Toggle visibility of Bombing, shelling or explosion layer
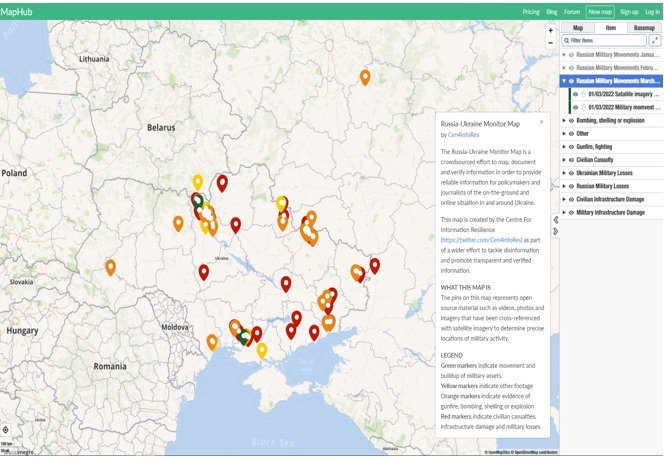 [x=572, y=120]
